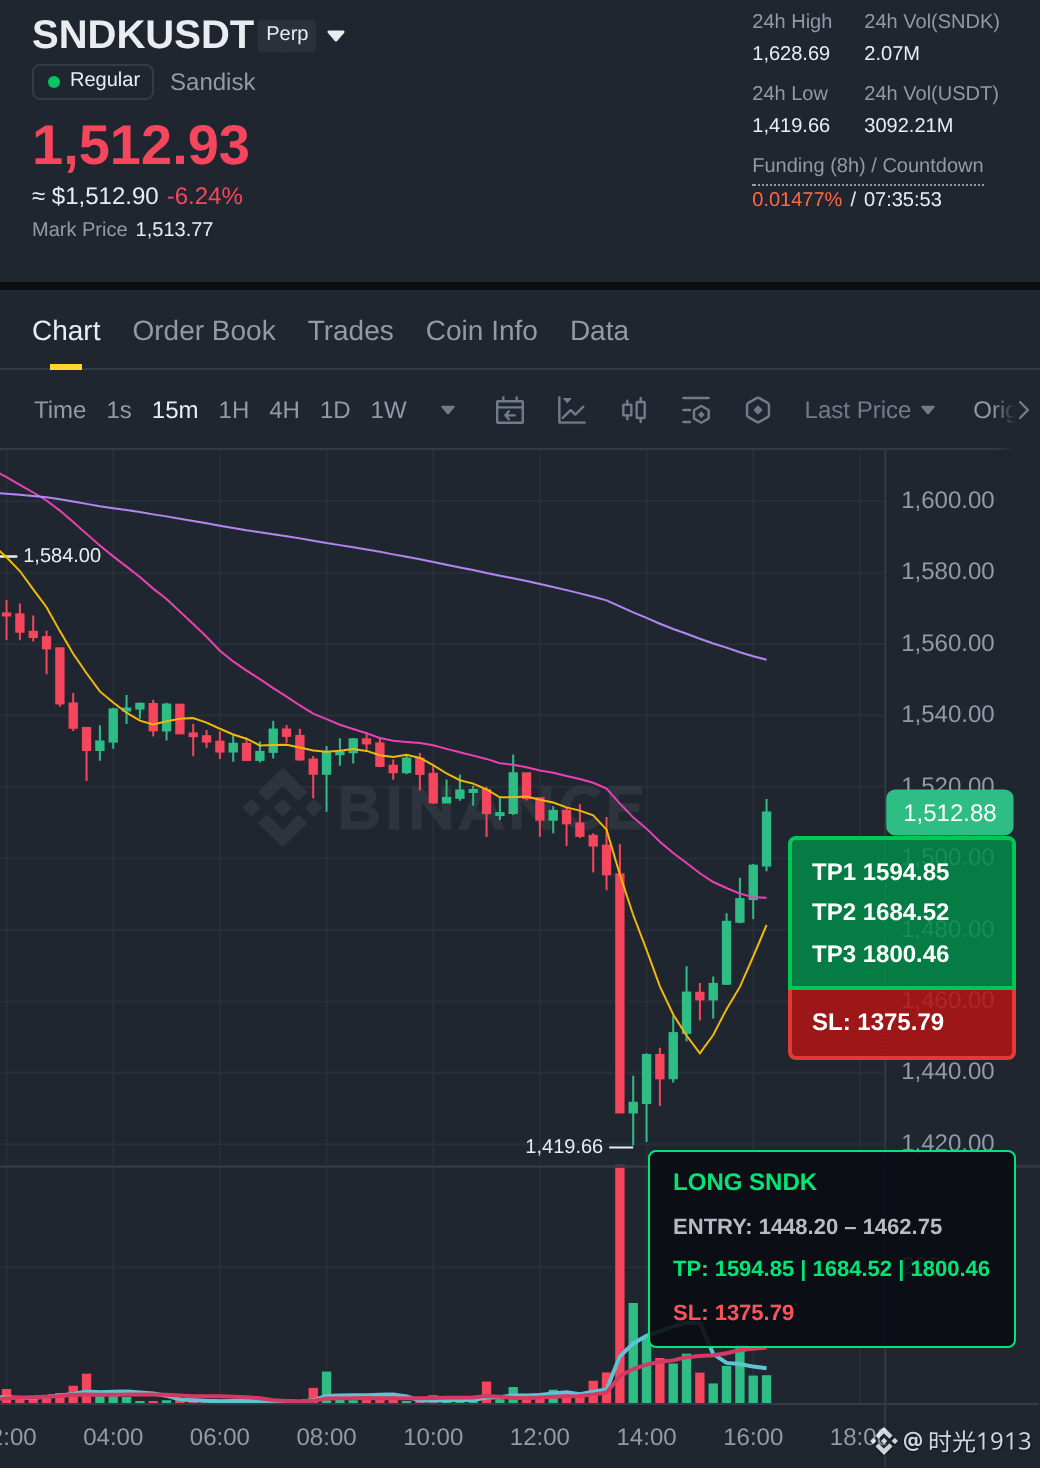Select the 1D interval
The image size is (1040, 1468).
click(x=335, y=410)
